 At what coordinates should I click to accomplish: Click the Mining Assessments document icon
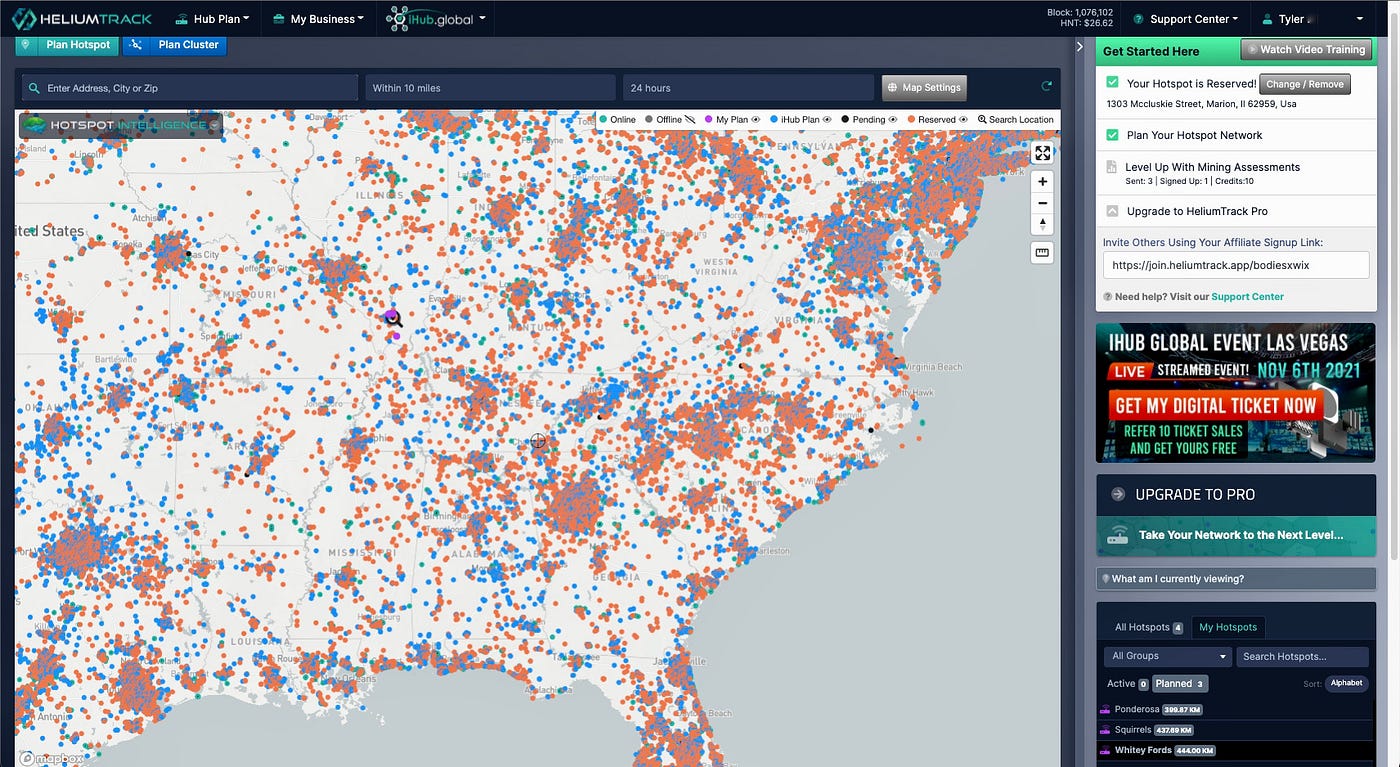coord(1111,167)
